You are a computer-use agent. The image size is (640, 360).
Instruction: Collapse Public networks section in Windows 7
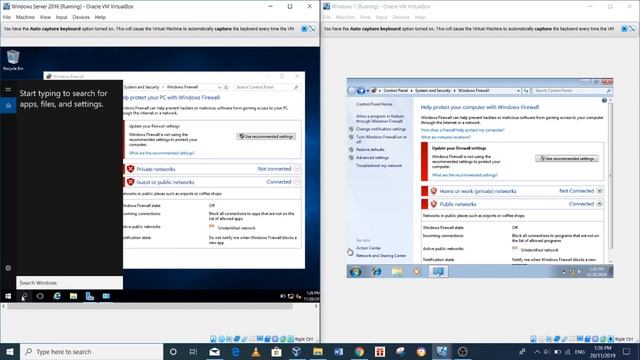coord(599,204)
